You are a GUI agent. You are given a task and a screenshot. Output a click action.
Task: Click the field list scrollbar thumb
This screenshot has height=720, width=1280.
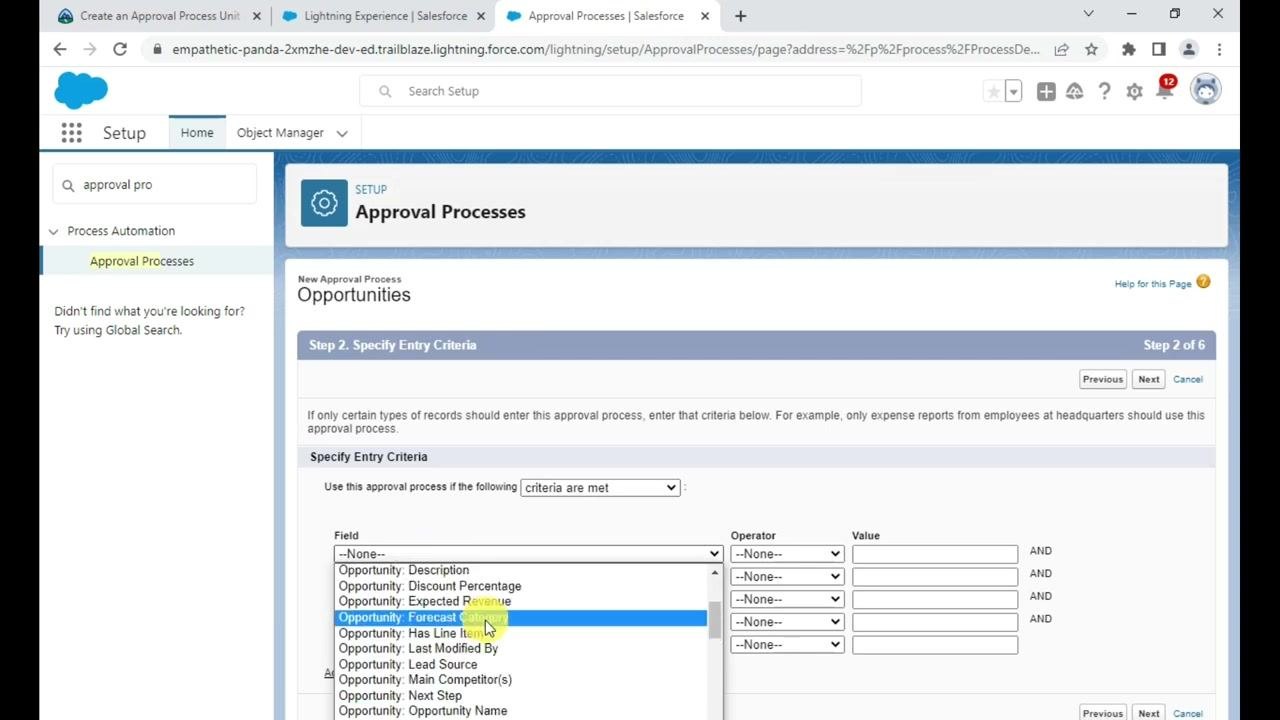tap(714, 620)
